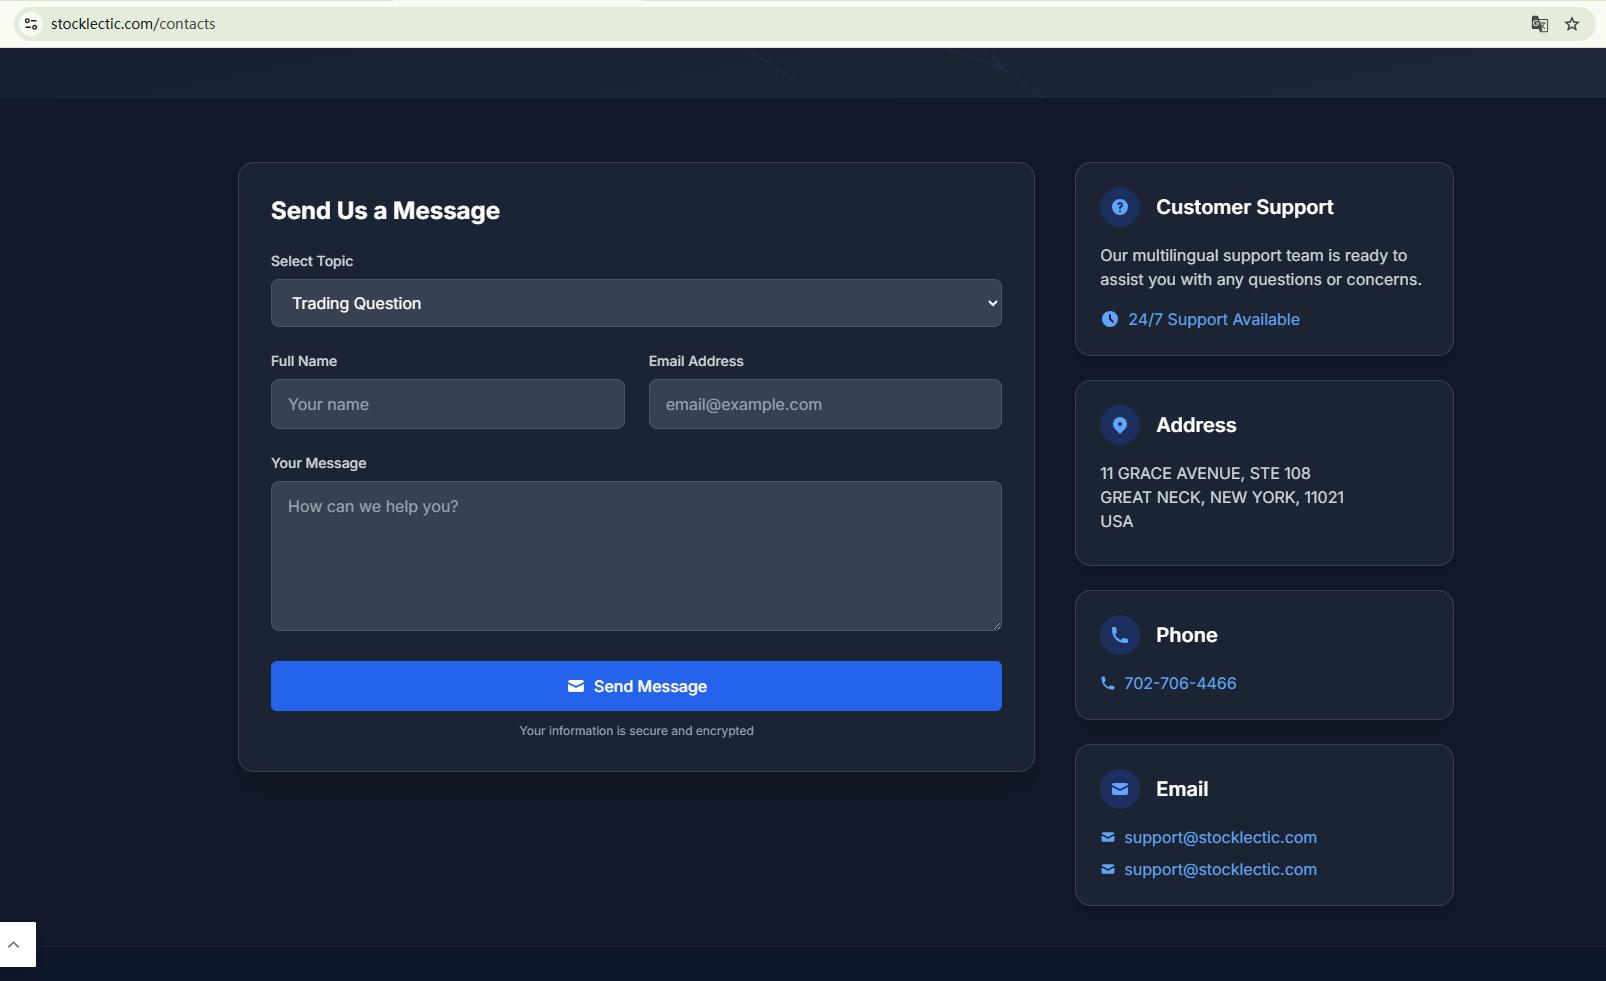1606x981 pixels.
Task: Click the 24/7 Support Available text
Action: tap(1213, 319)
